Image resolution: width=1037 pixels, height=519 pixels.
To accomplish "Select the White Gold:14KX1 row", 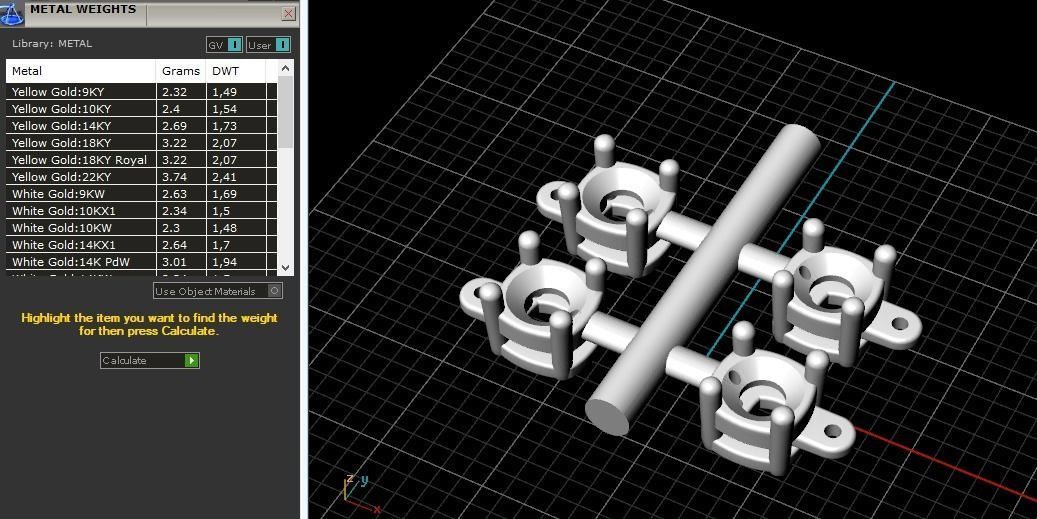I will click(x=142, y=245).
